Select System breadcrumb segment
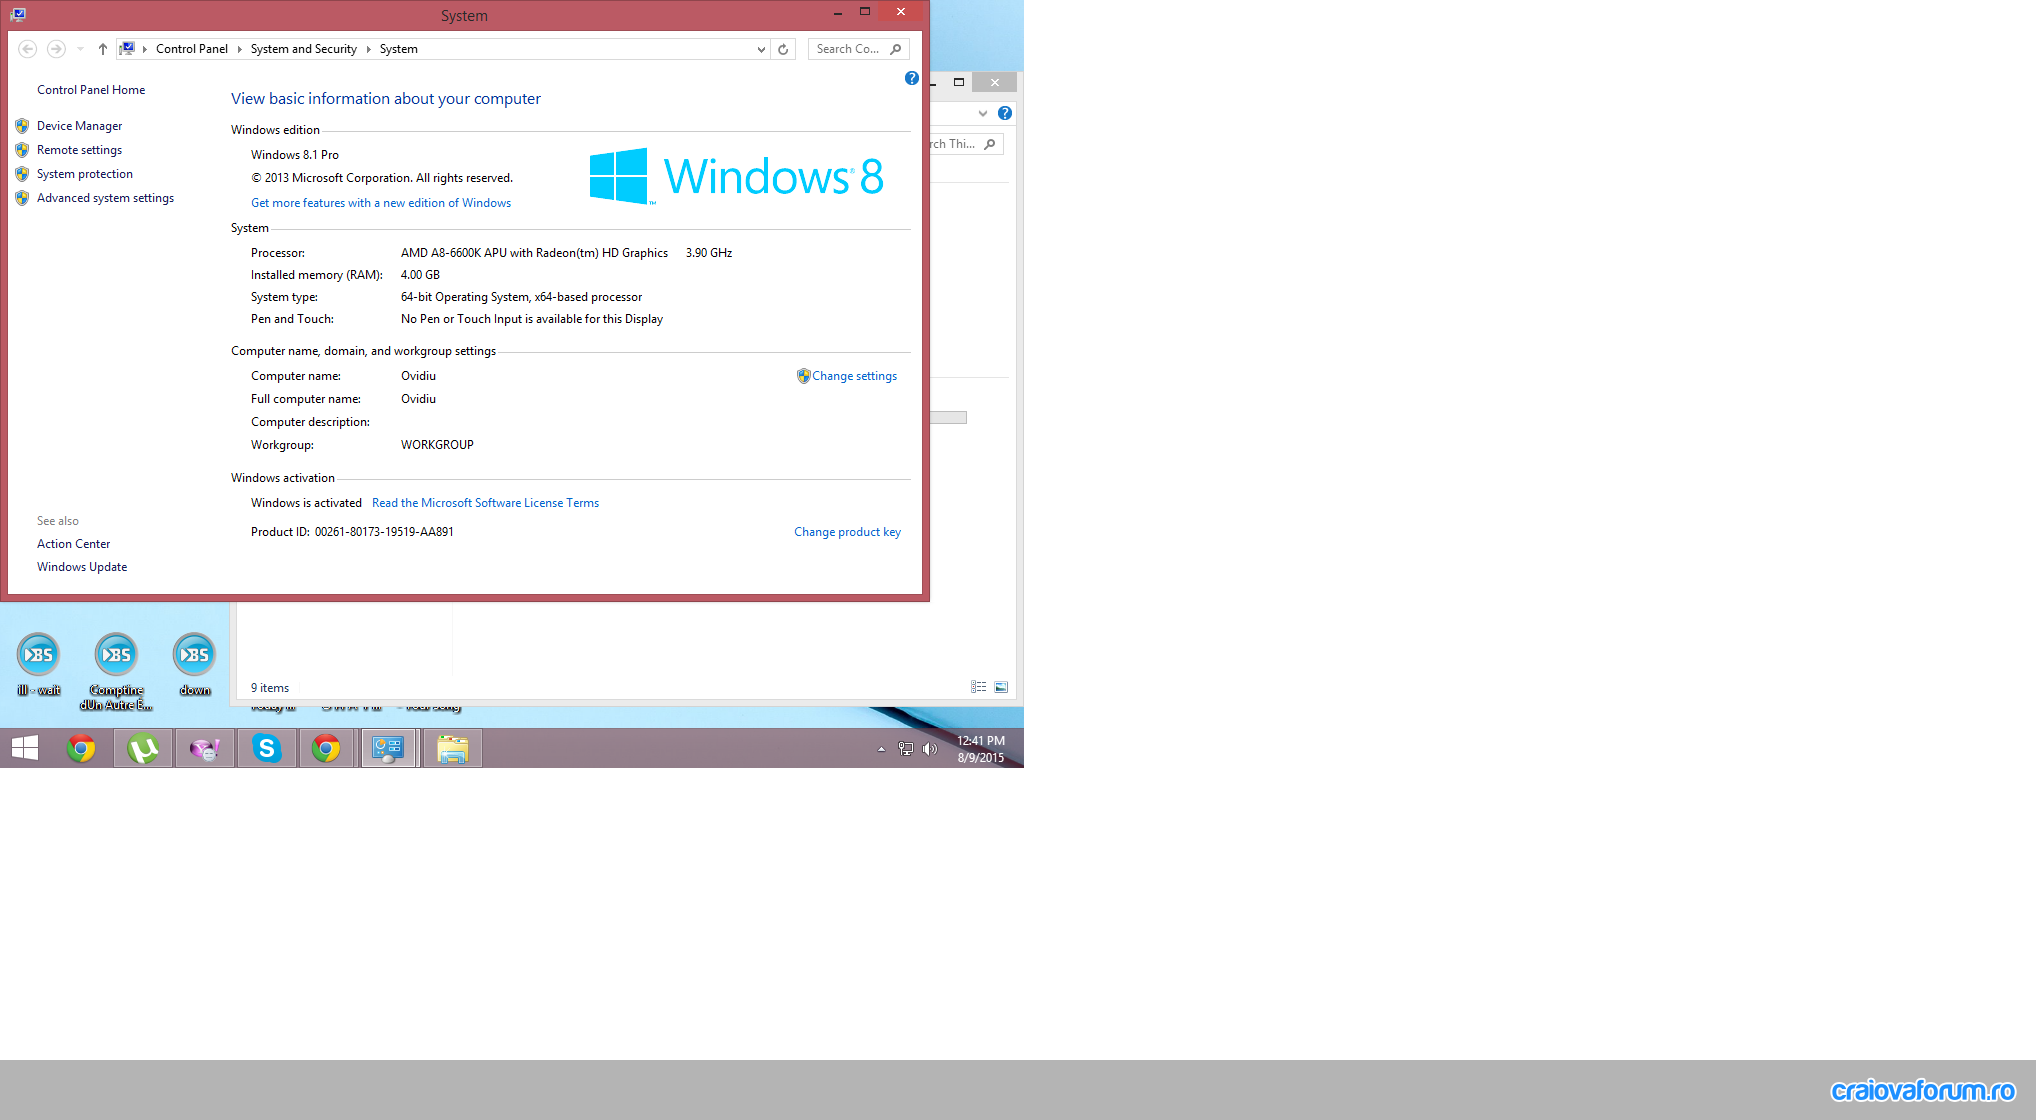2036x1120 pixels. pyautogui.click(x=398, y=49)
